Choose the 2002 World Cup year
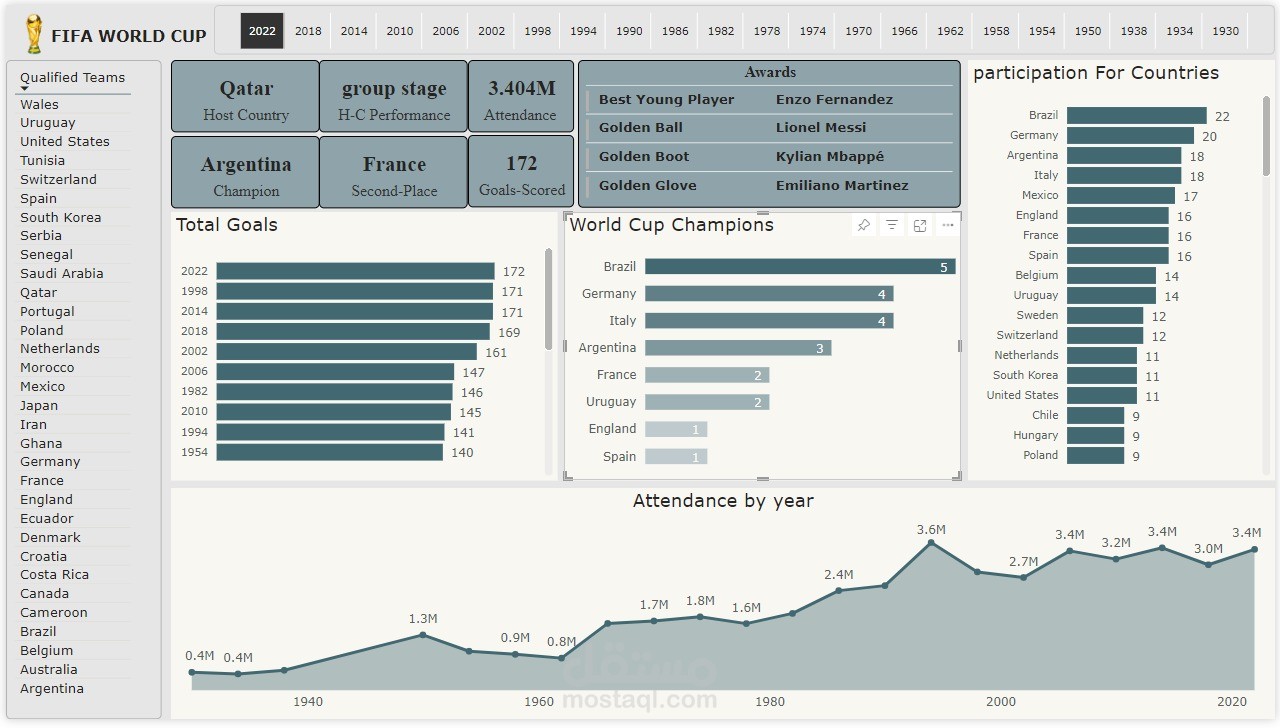This screenshot has width=1280, height=728. 492,31
